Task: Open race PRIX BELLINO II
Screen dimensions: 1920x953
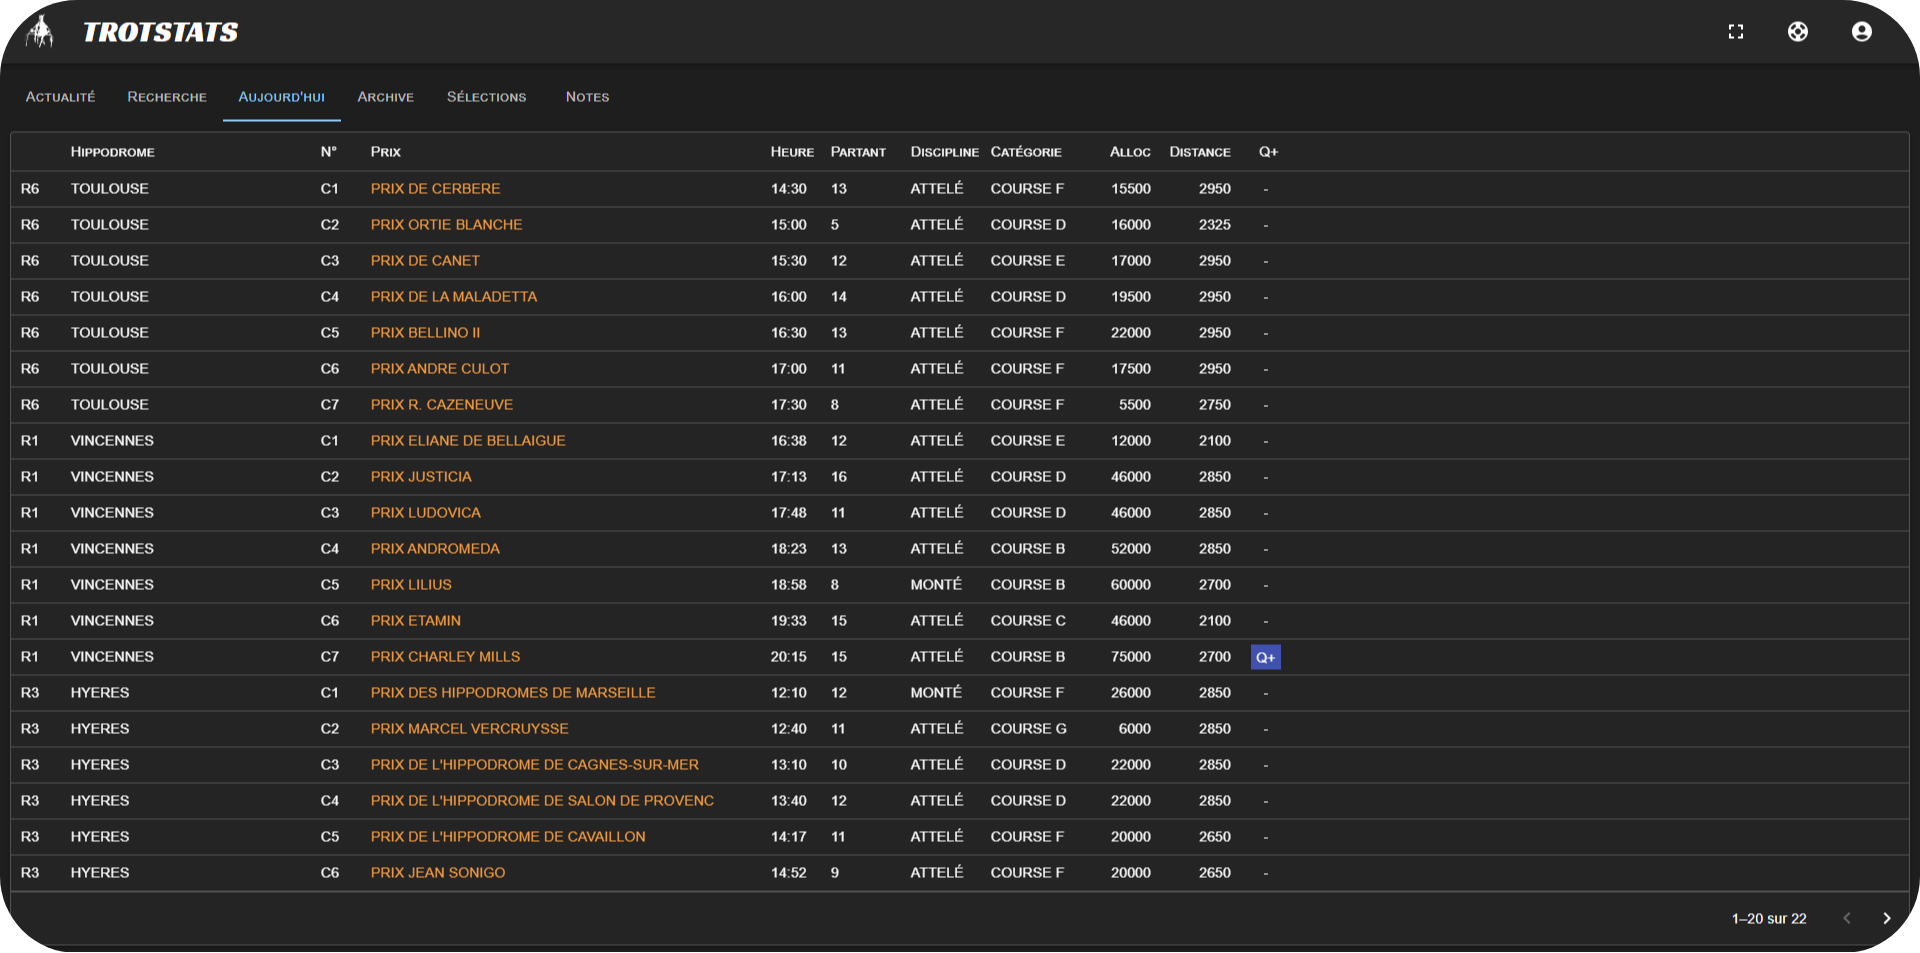Action: [425, 333]
